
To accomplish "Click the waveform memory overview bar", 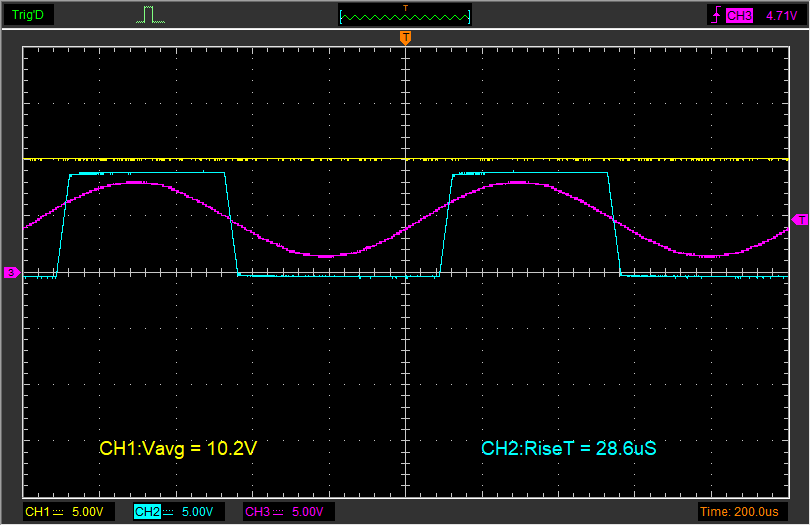I will pos(405,16).
